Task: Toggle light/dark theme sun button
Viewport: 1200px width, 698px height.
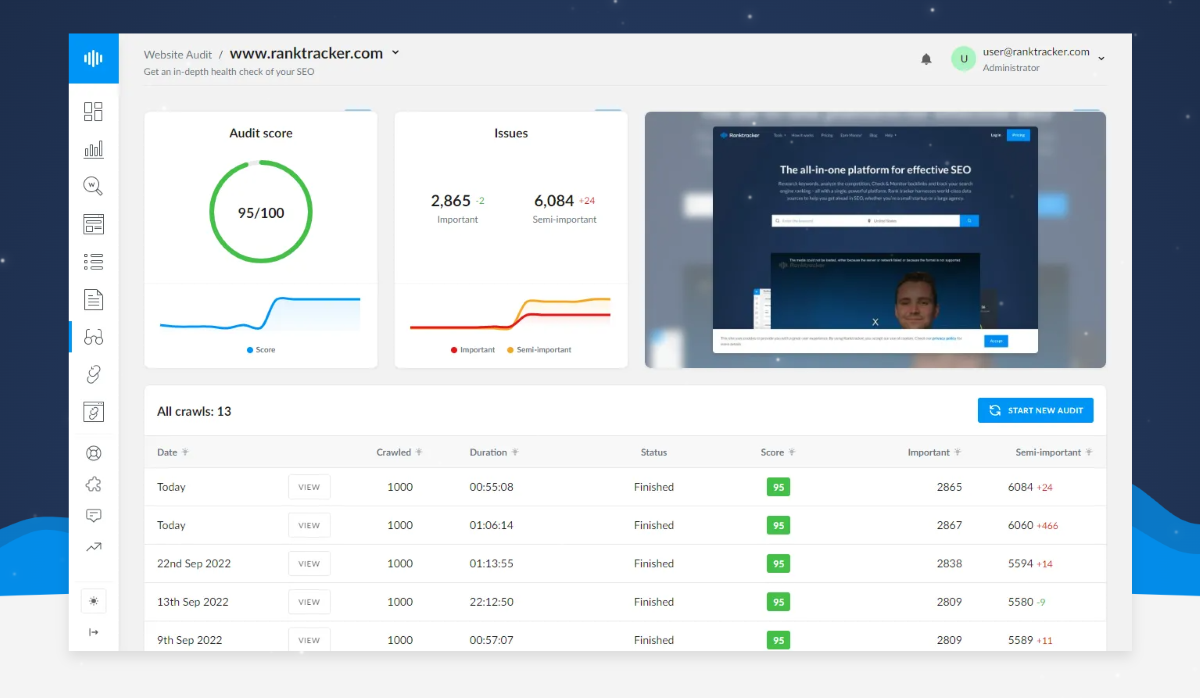Action: click(x=93, y=601)
